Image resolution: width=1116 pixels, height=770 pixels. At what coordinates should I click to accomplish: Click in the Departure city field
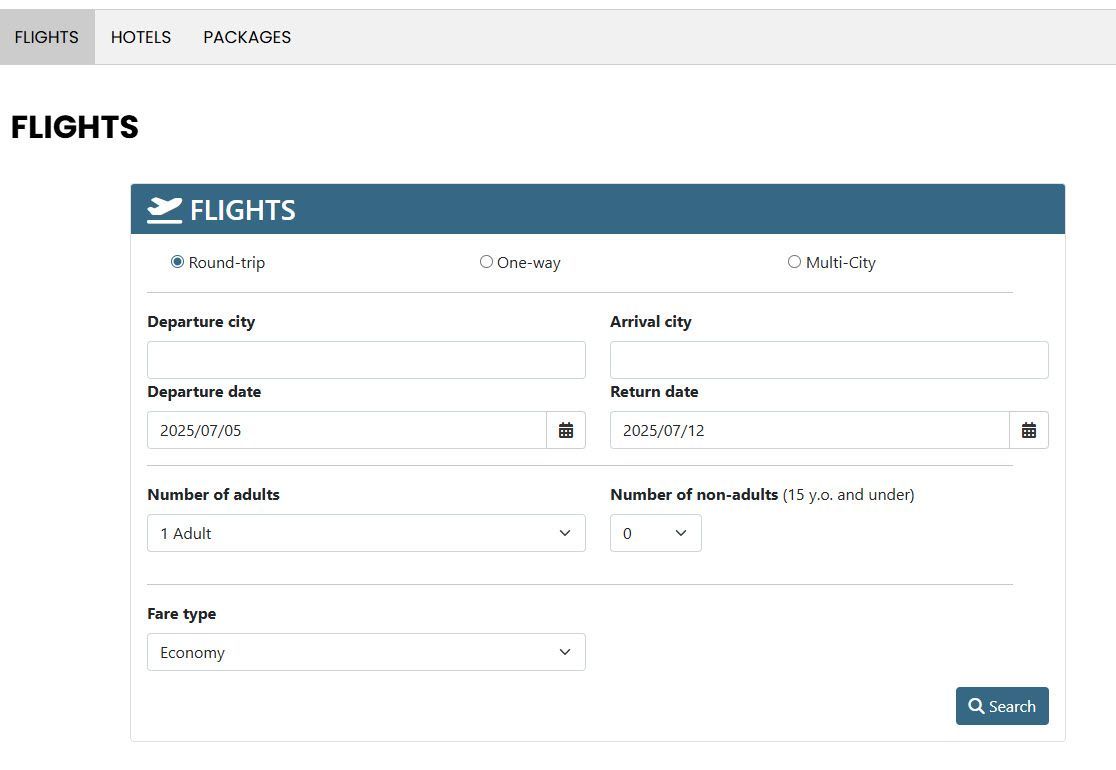click(x=366, y=360)
